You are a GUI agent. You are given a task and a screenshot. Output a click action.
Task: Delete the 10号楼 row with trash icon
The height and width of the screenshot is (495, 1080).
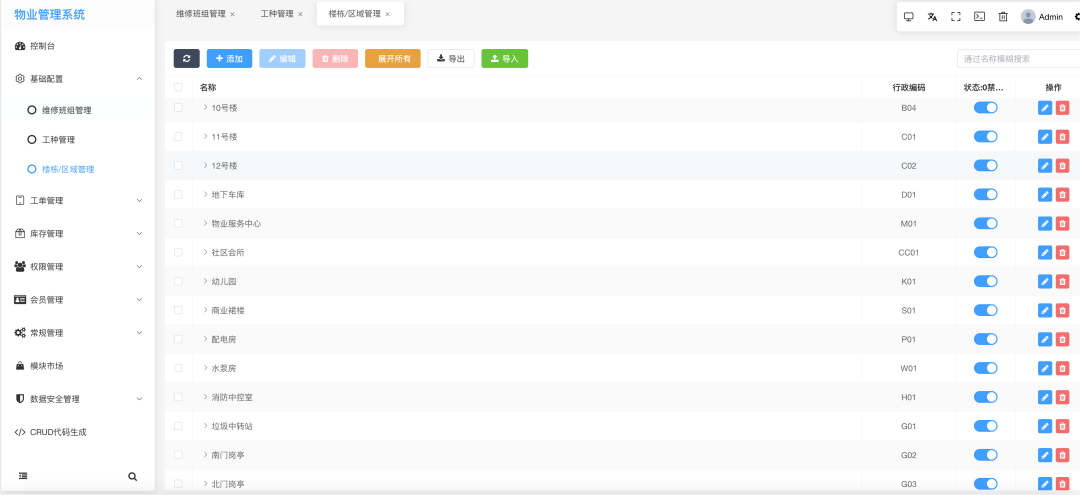[x=1062, y=108]
